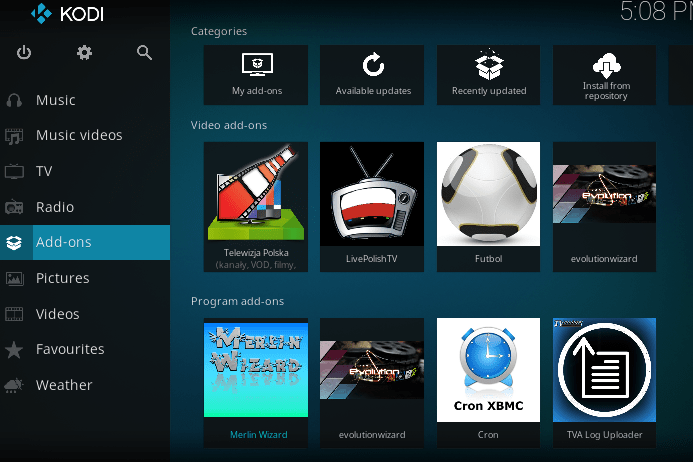
Task: Click the Favourites star icon
Action: [14, 349]
